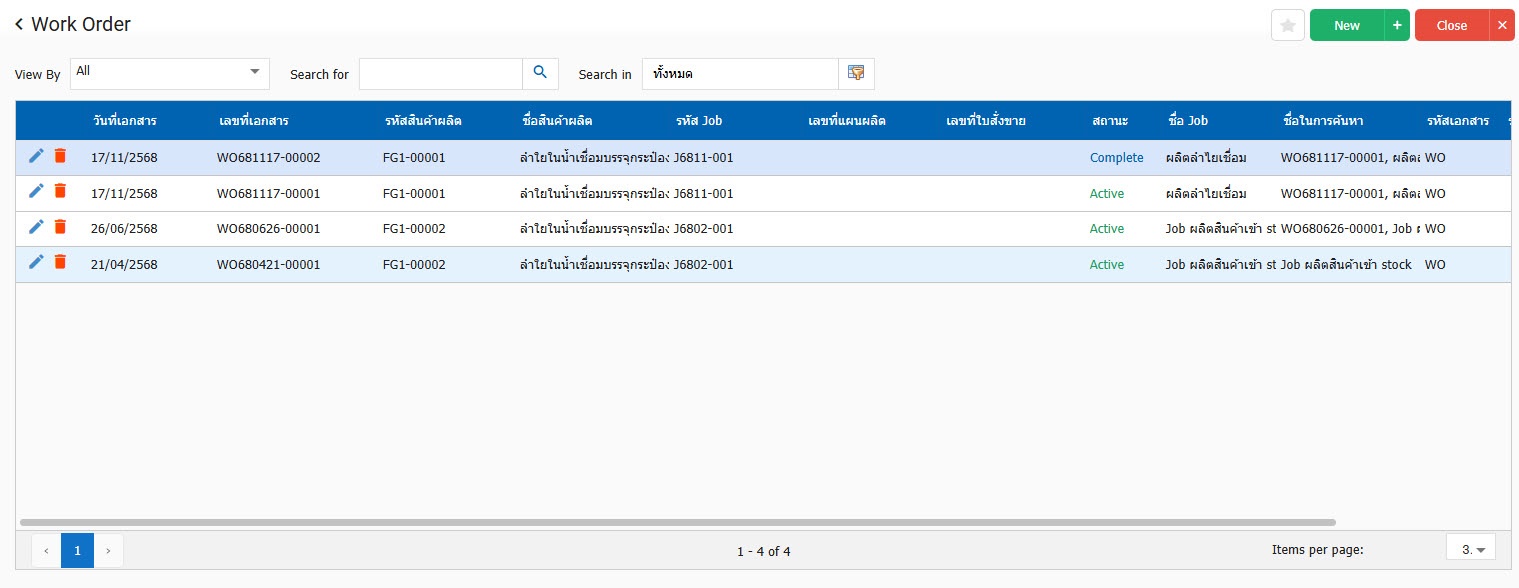Edit work order WO681117-00001 with pencil icon
The width and height of the screenshot is (1519, 588).
(36, 192)
